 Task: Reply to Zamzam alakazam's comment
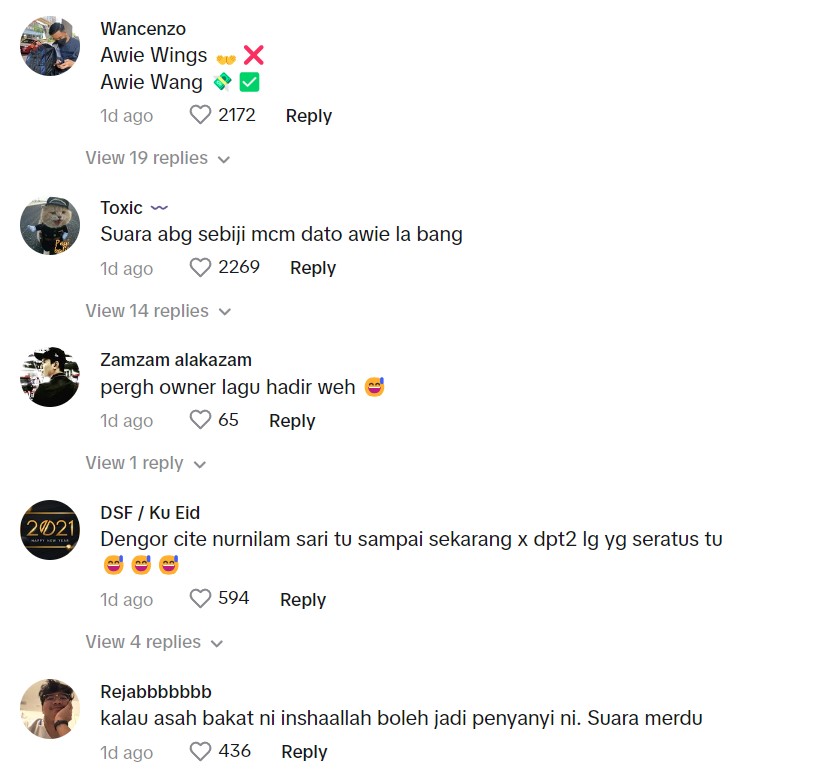(x=292, y=421)
